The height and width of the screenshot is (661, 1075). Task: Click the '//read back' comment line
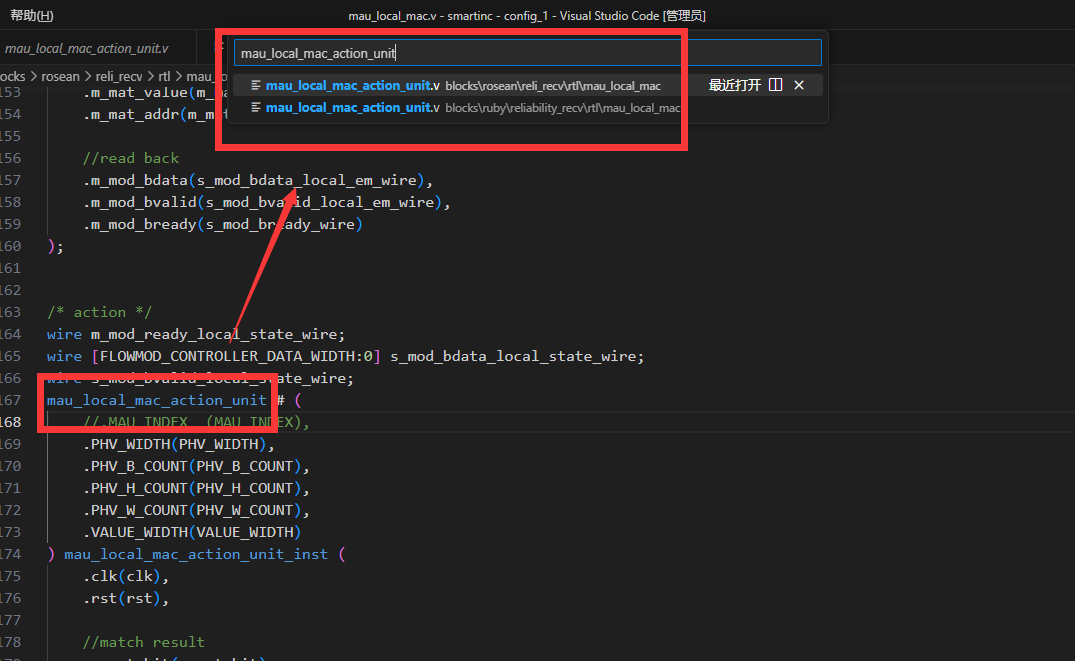tap(131, 158)
